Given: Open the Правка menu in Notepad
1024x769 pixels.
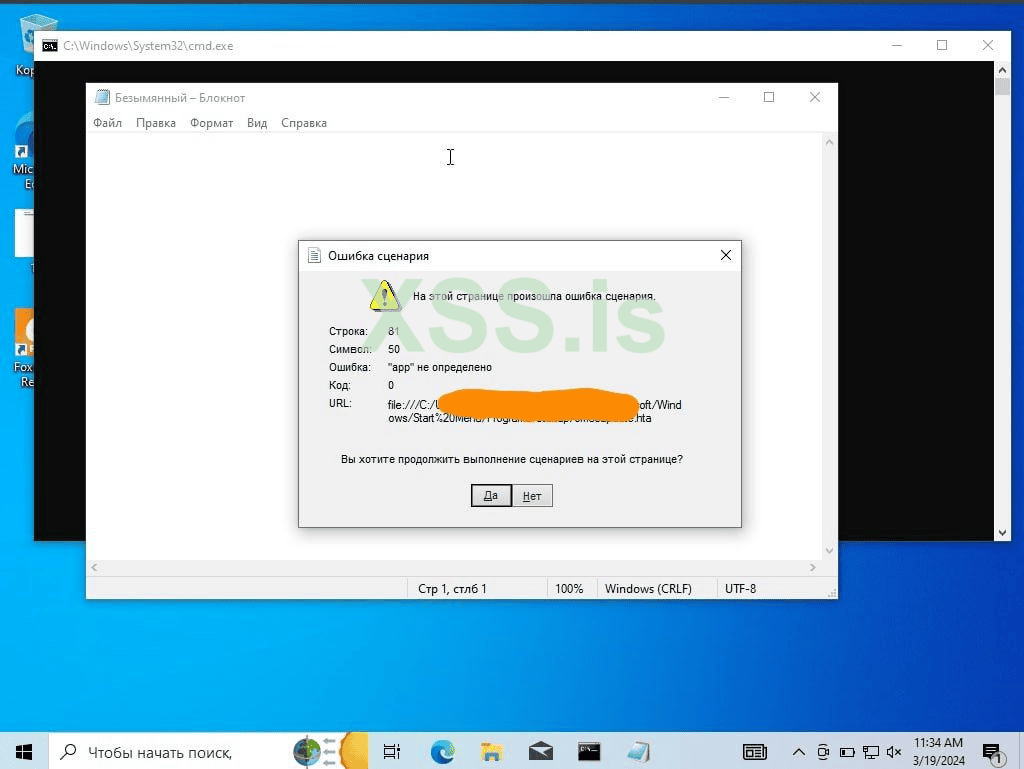Looking at the screenshot, I should [x=155, y=123].
